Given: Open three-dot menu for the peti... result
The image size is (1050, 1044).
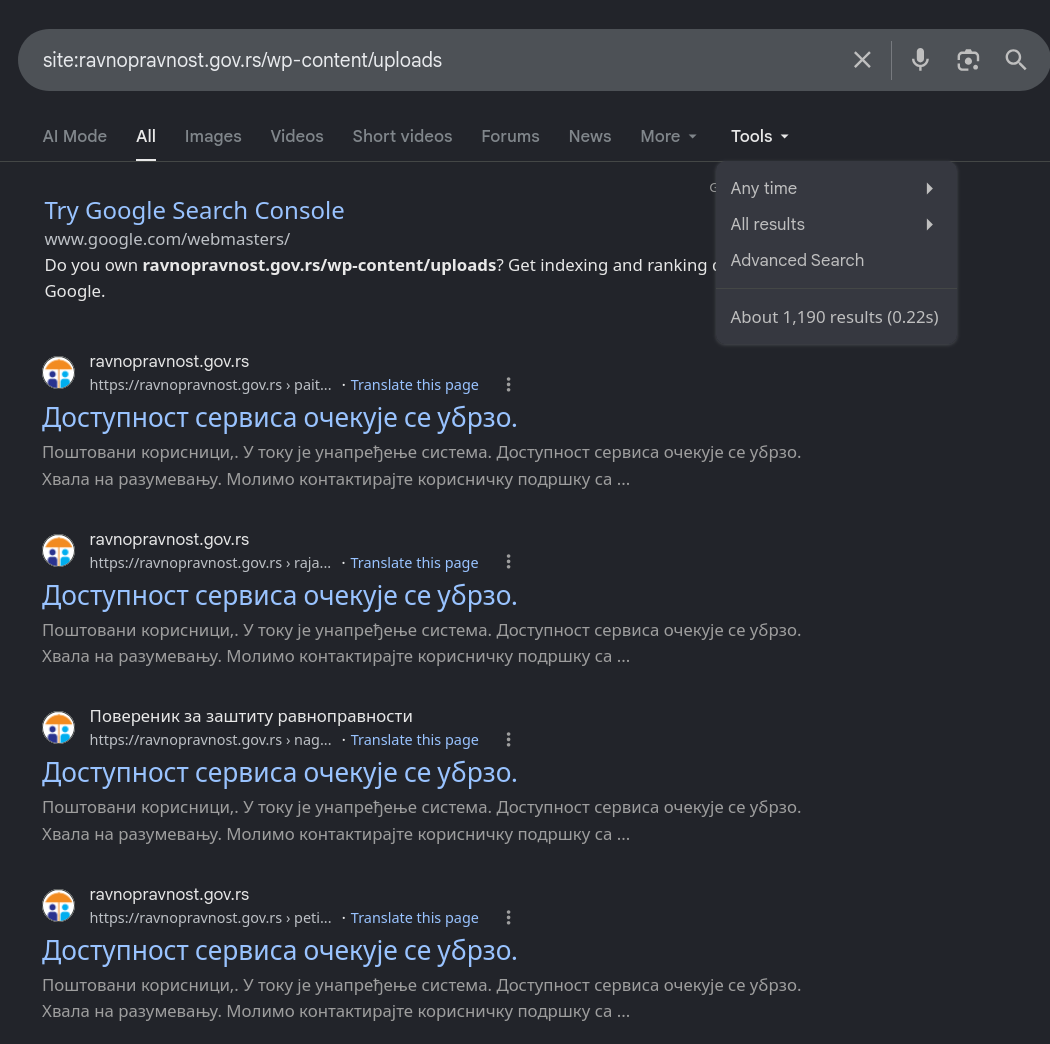Looking at the screenshot, I should click(x=508, y=917).
